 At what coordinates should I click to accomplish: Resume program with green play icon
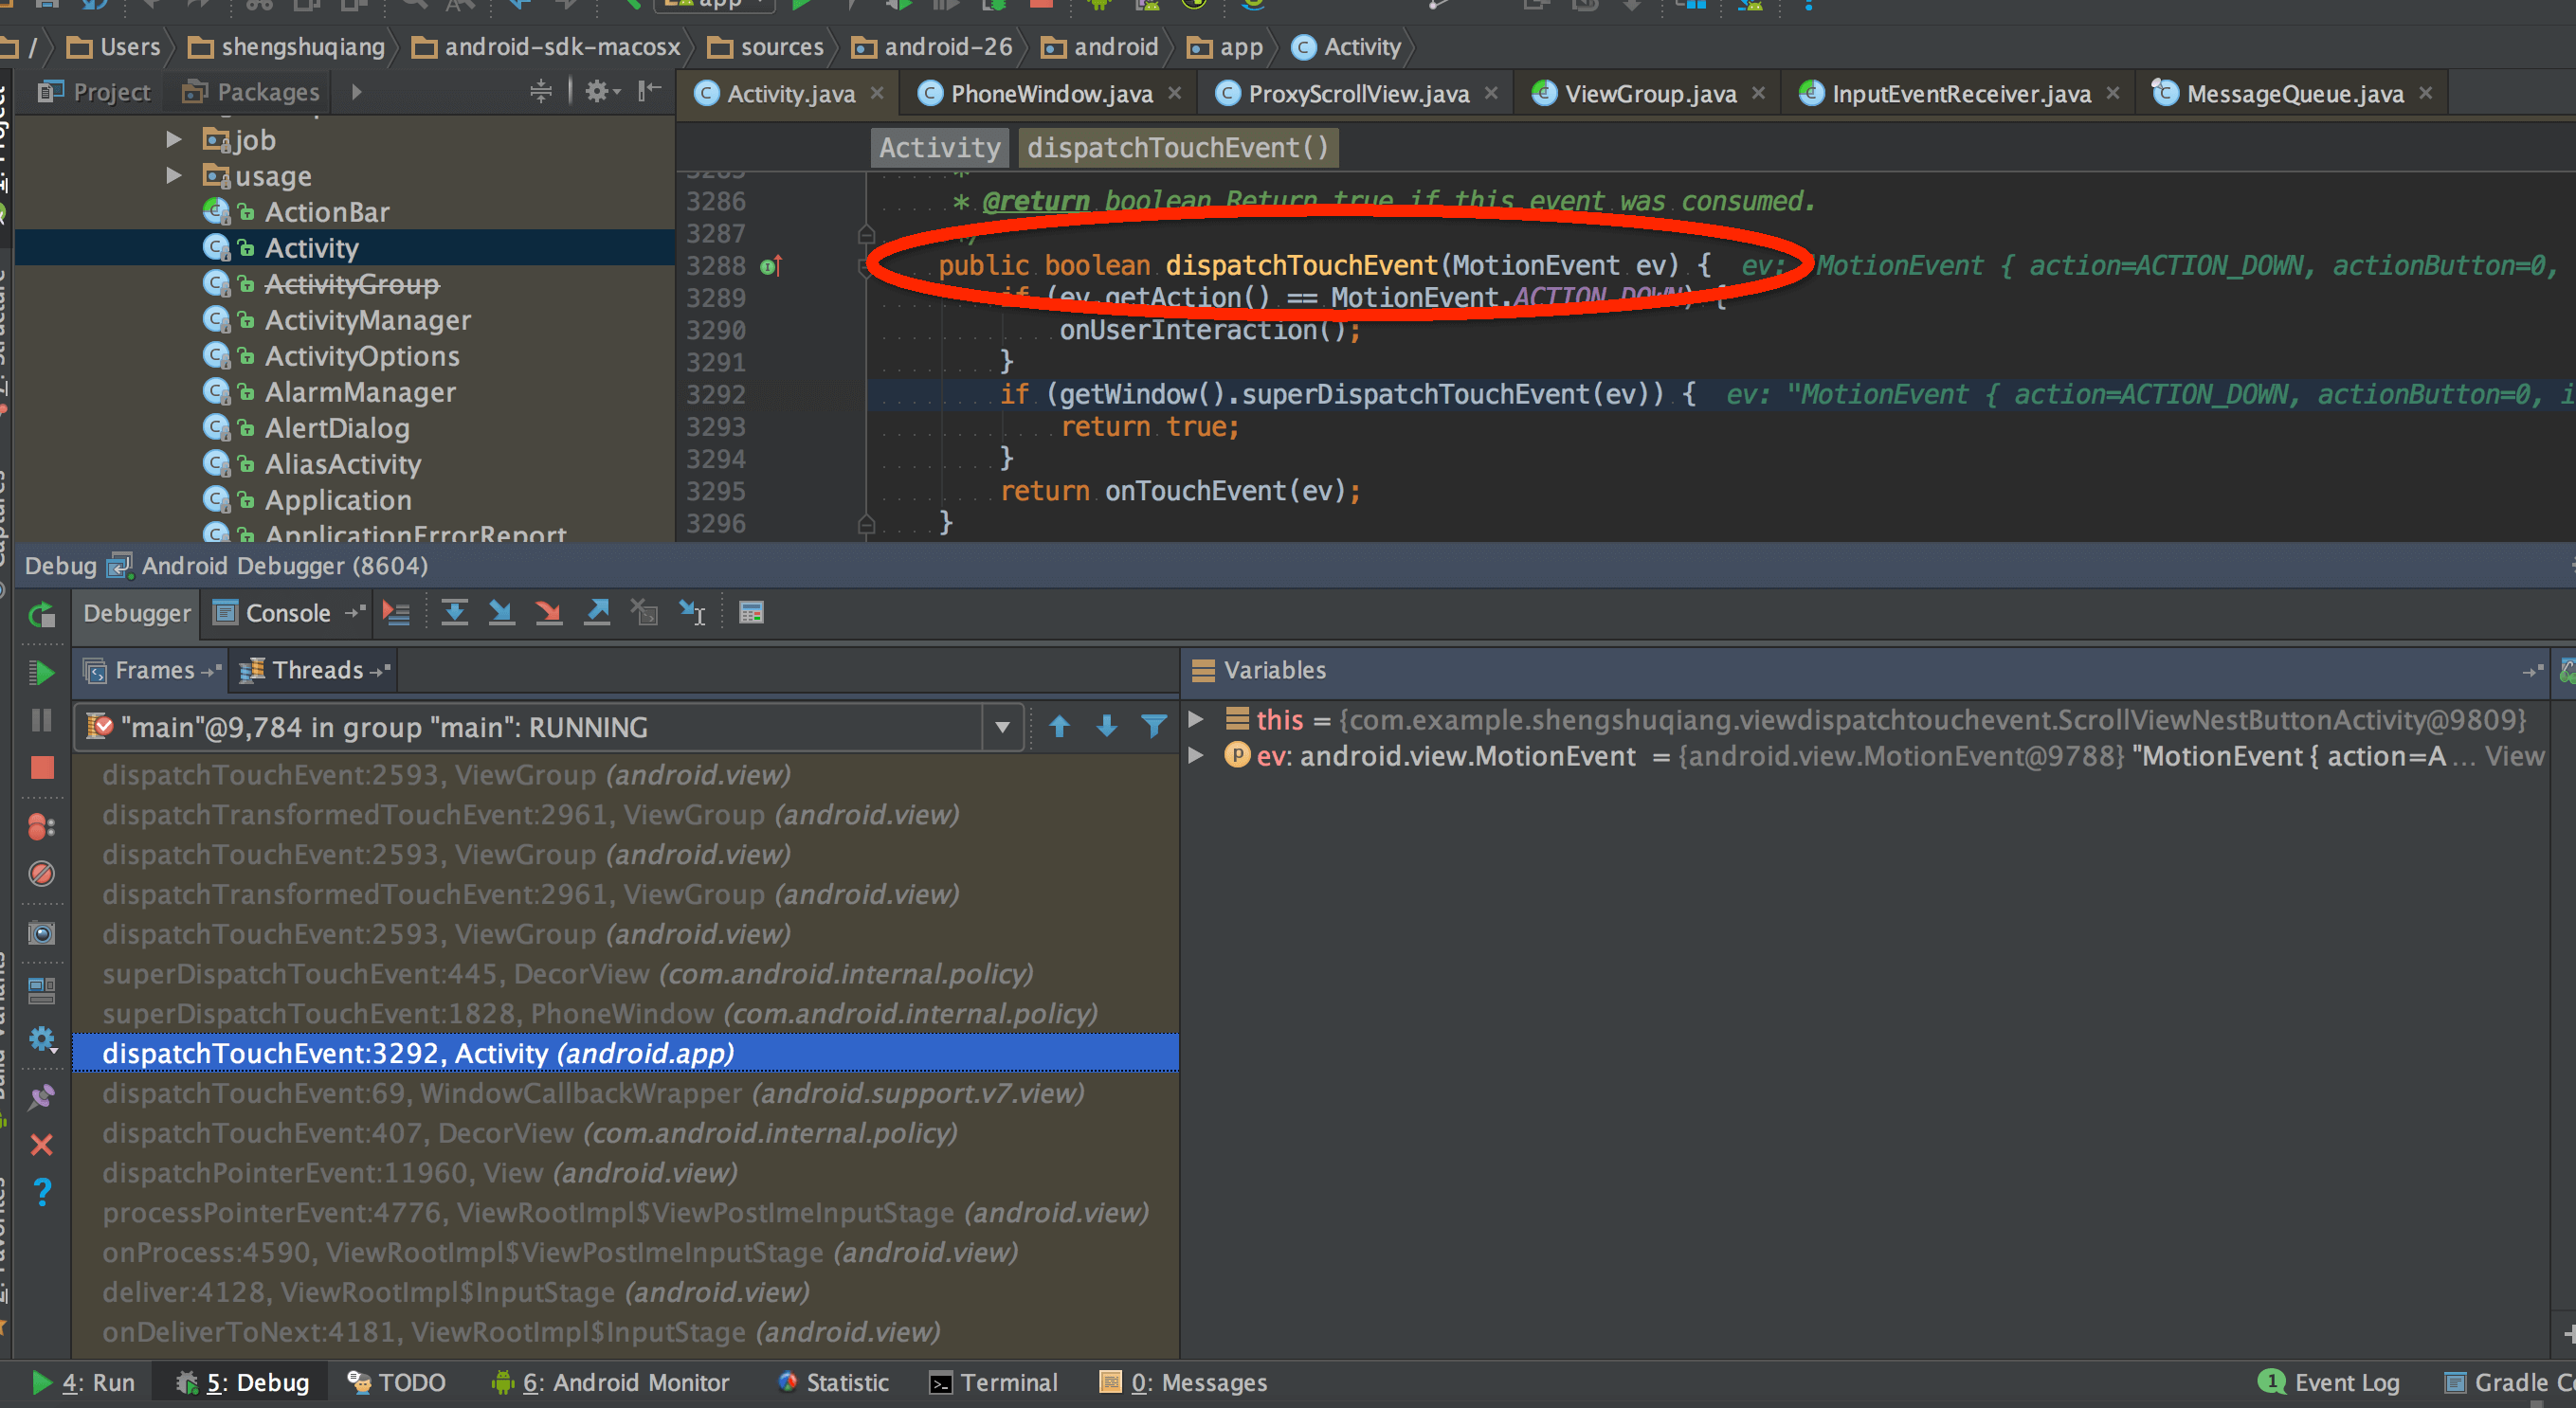pyautogui.click(x=41, y=672)
